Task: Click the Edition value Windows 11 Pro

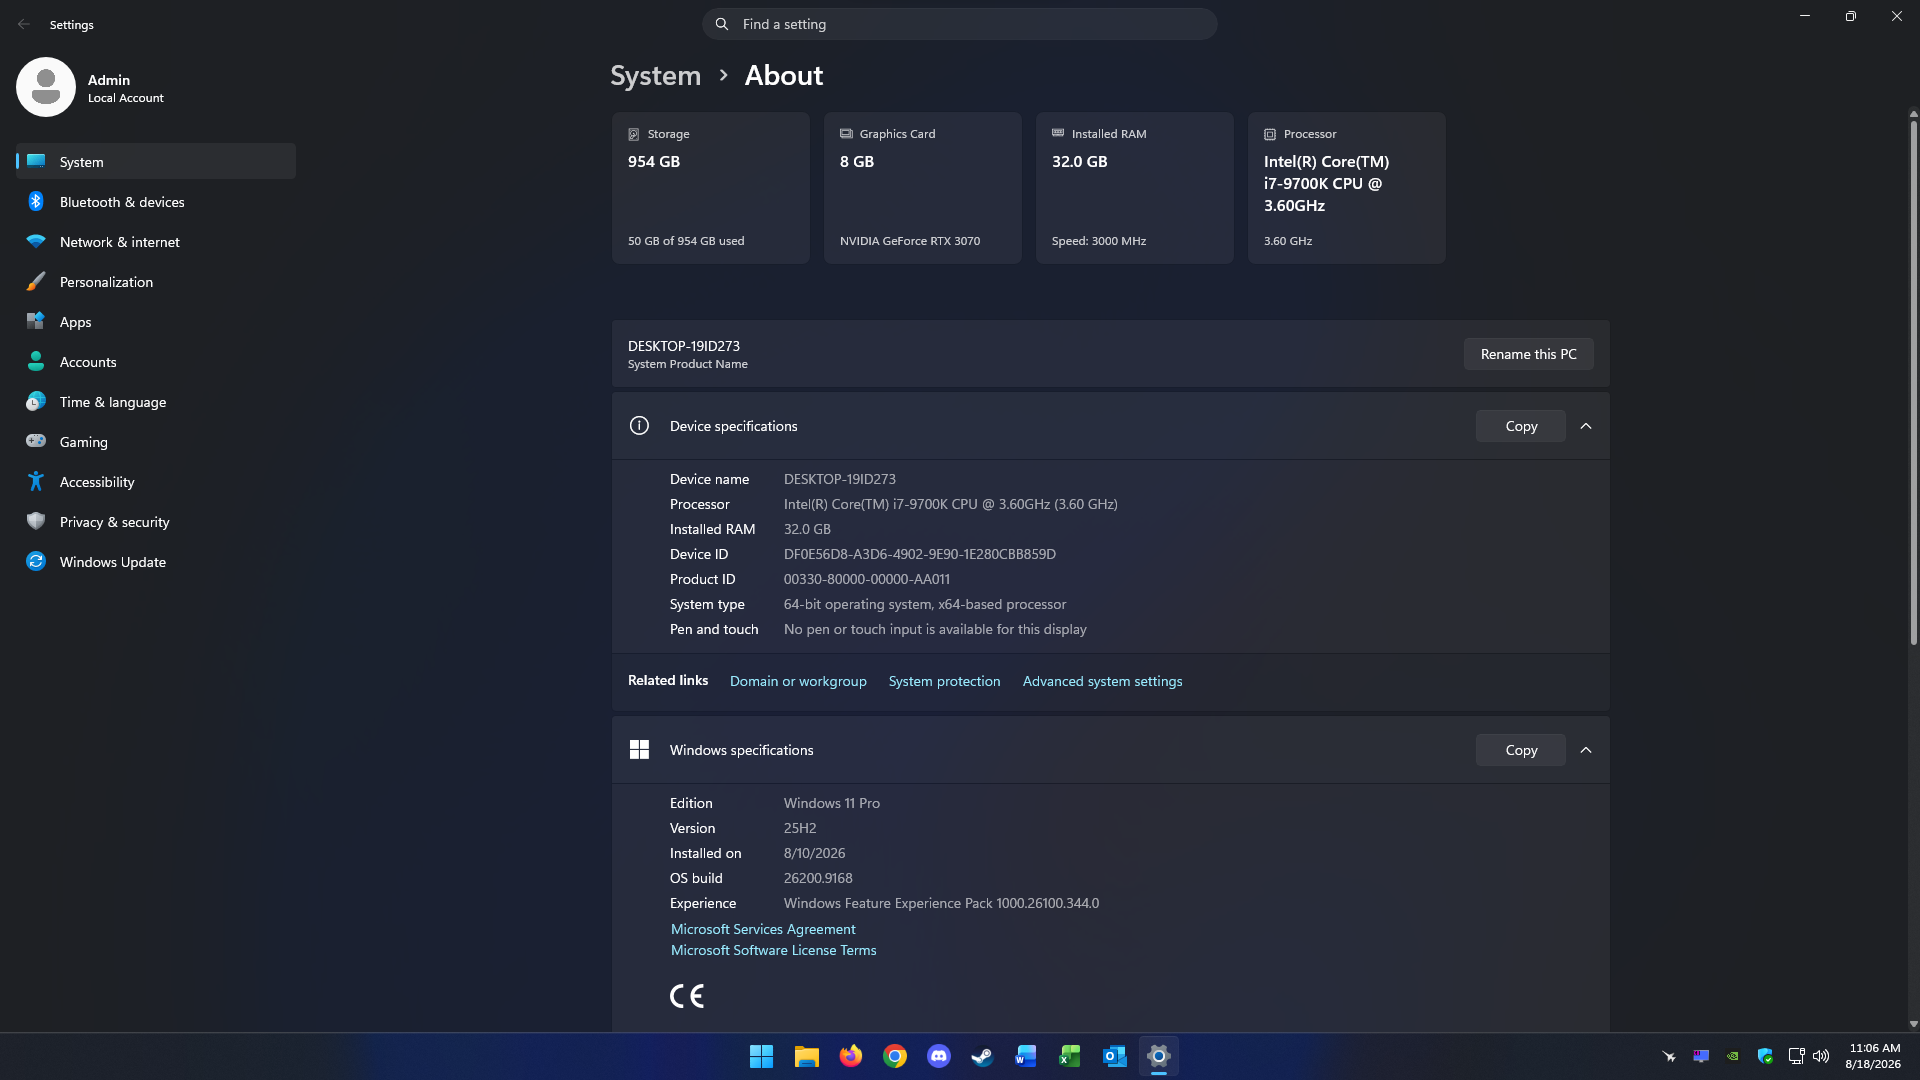Action: click(x=832, y=803)
